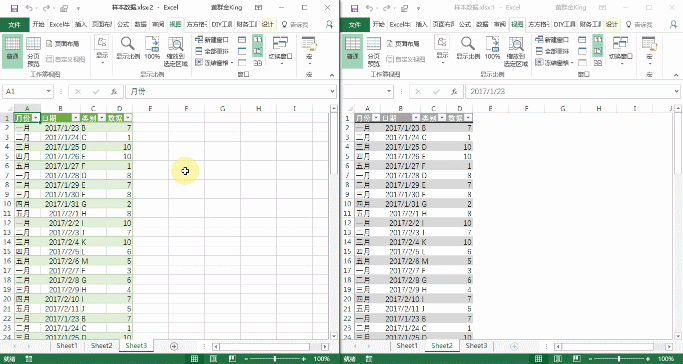Open 文件 tab in xlsx:2 window

[14, 24]
